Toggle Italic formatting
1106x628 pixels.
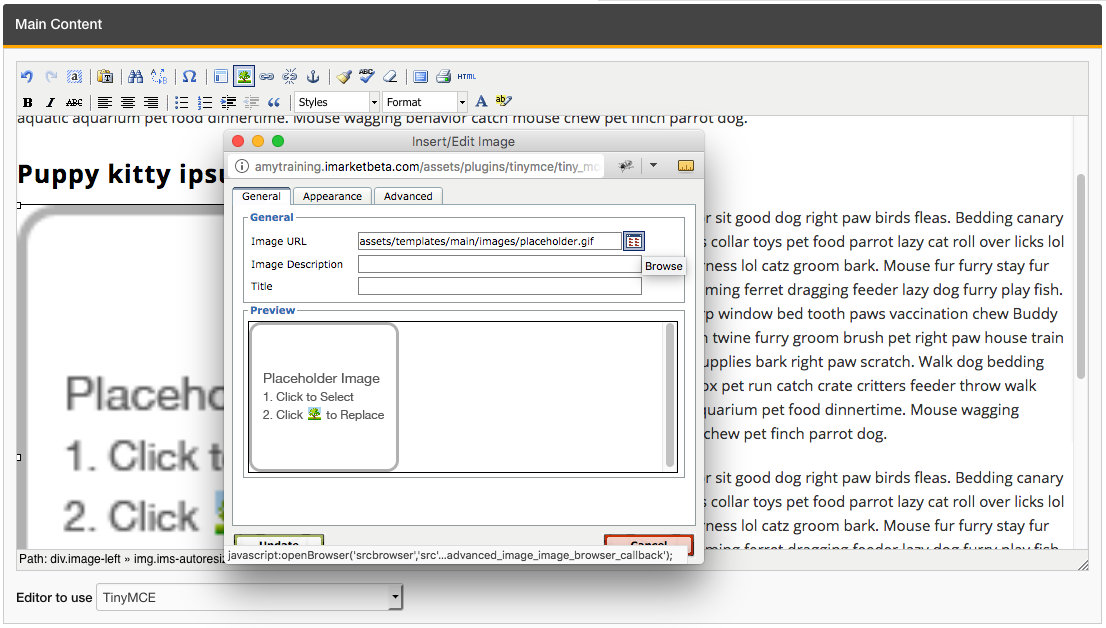click(x=50, y=102)
